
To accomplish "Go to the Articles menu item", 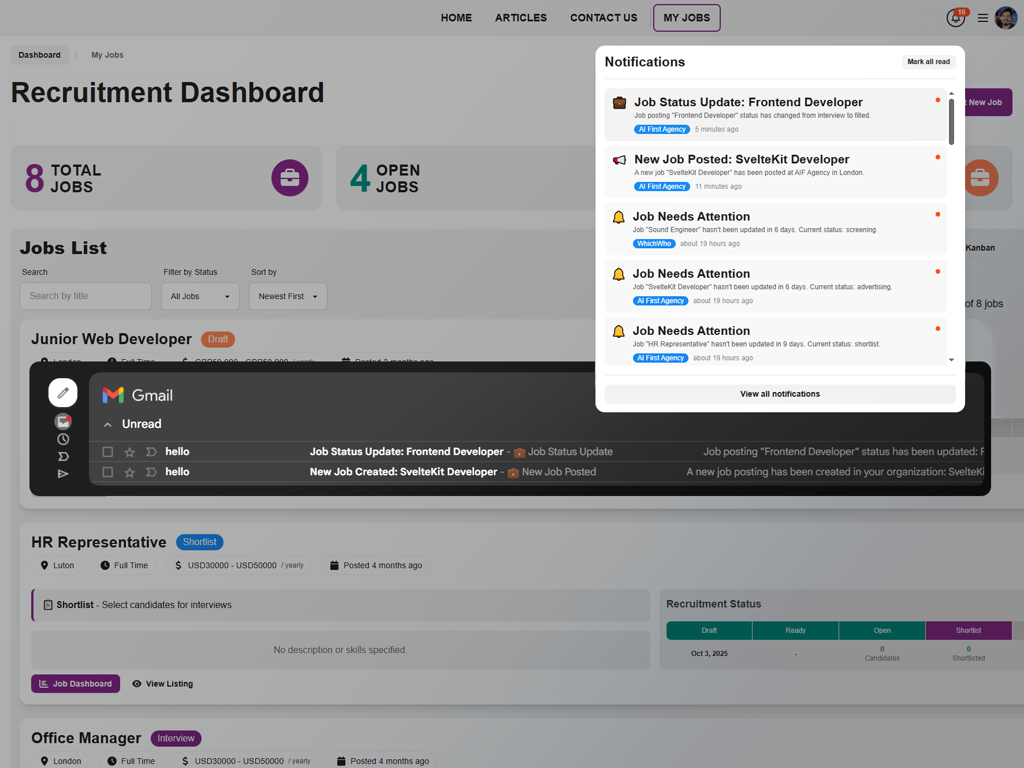I will point(521,18).
